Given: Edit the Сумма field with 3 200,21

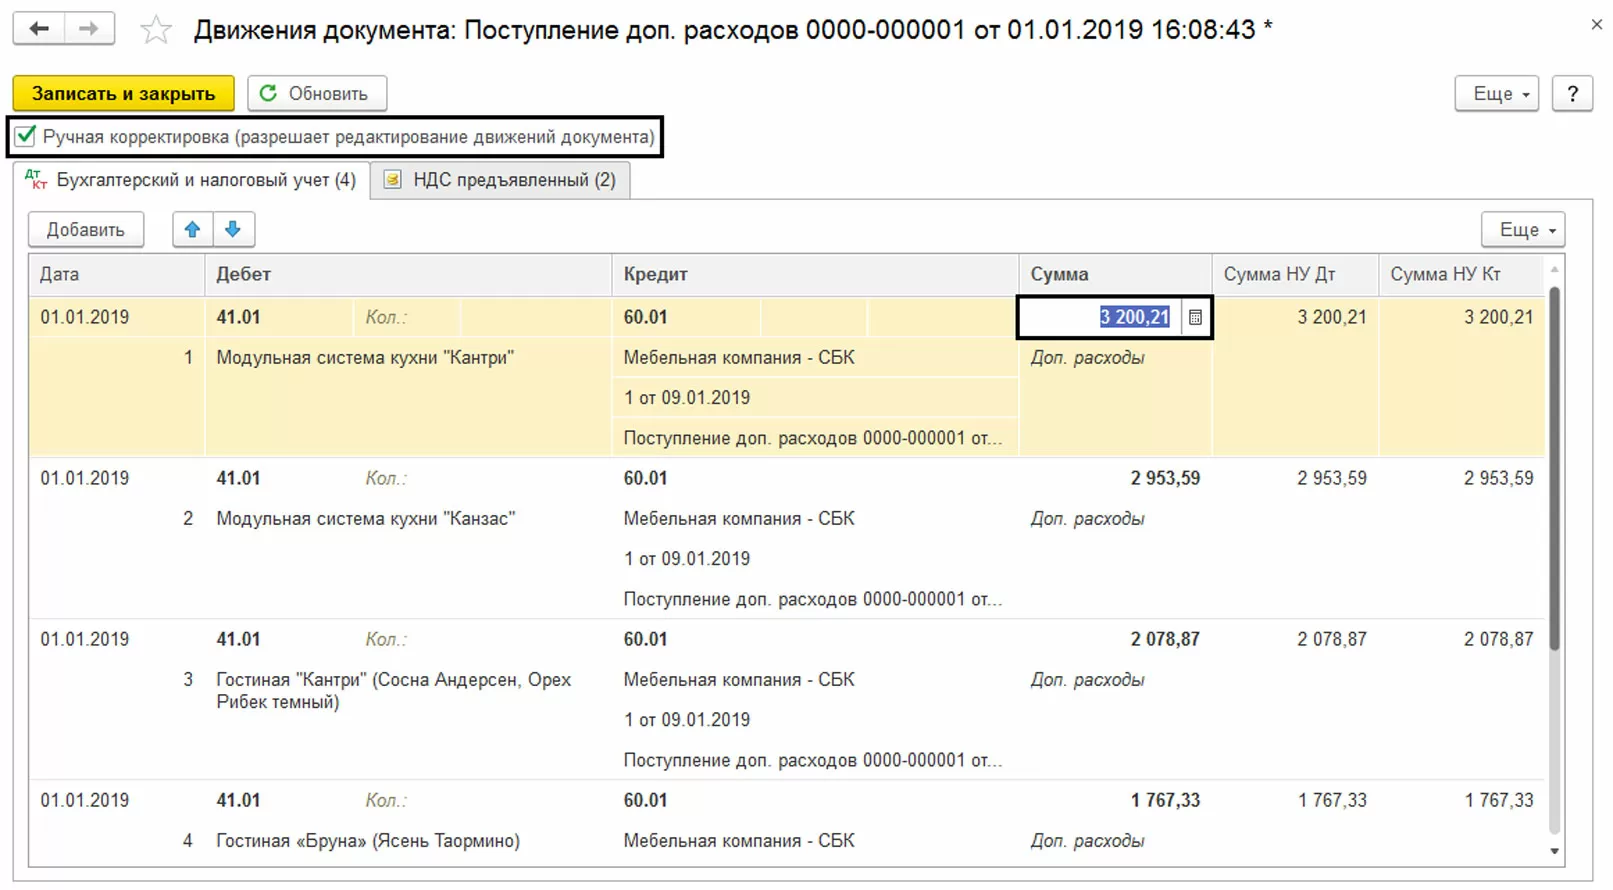Looking at the screenshot, I should click(x=1100, y=318).
